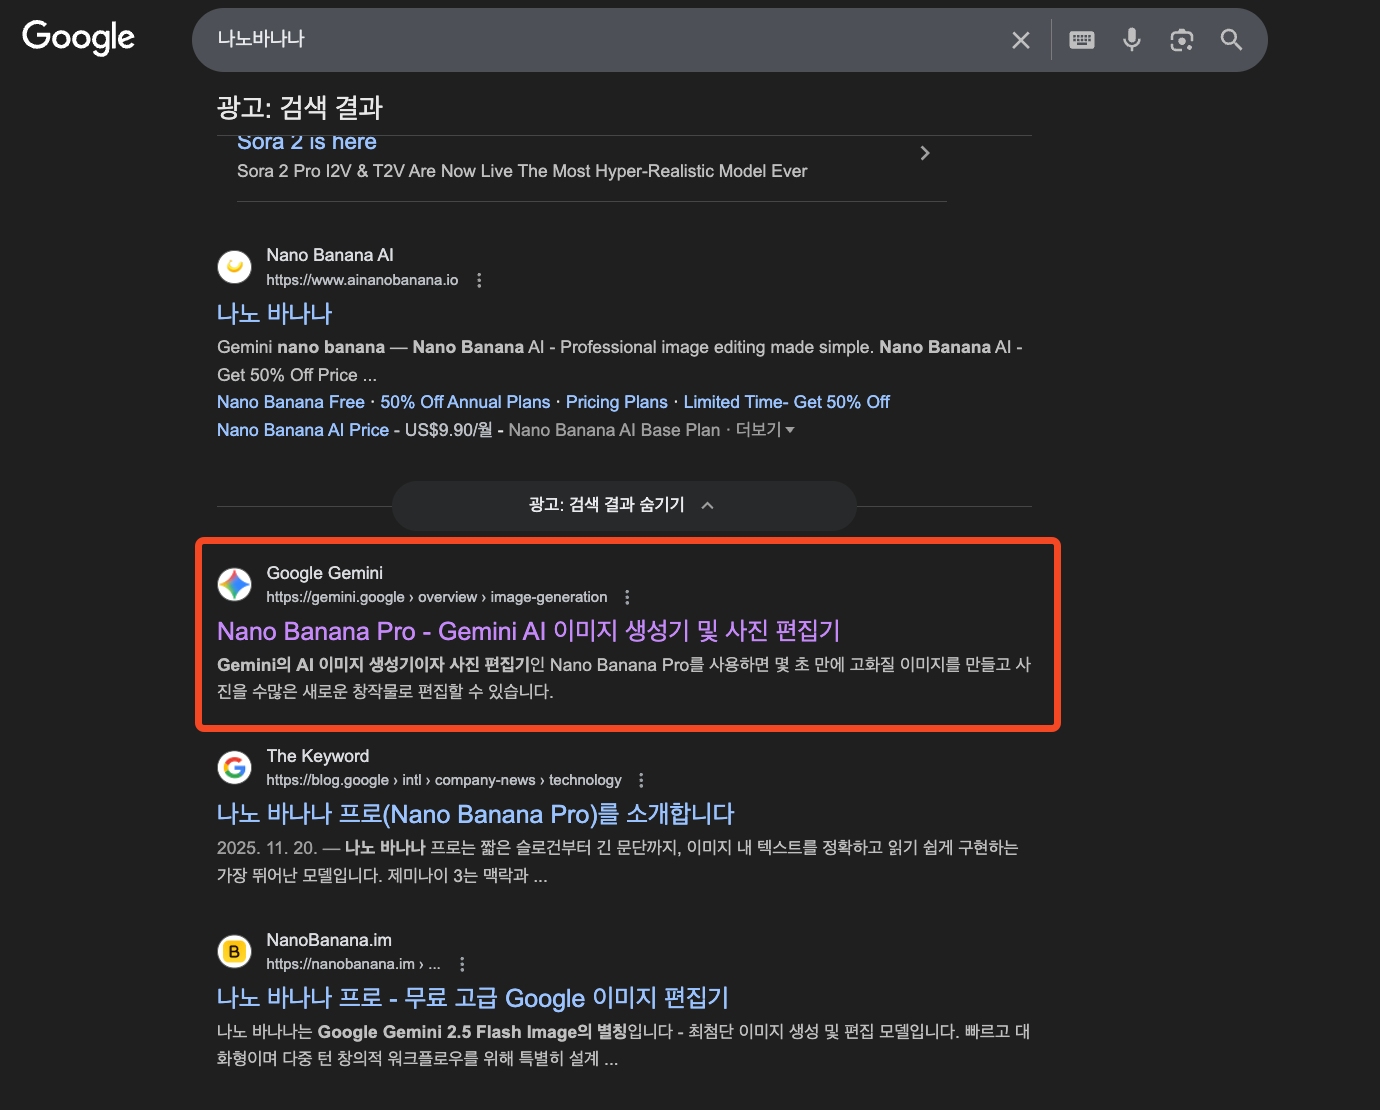Click into the 나노바나나 search field

pyautogui.click(x=600, y=40)
